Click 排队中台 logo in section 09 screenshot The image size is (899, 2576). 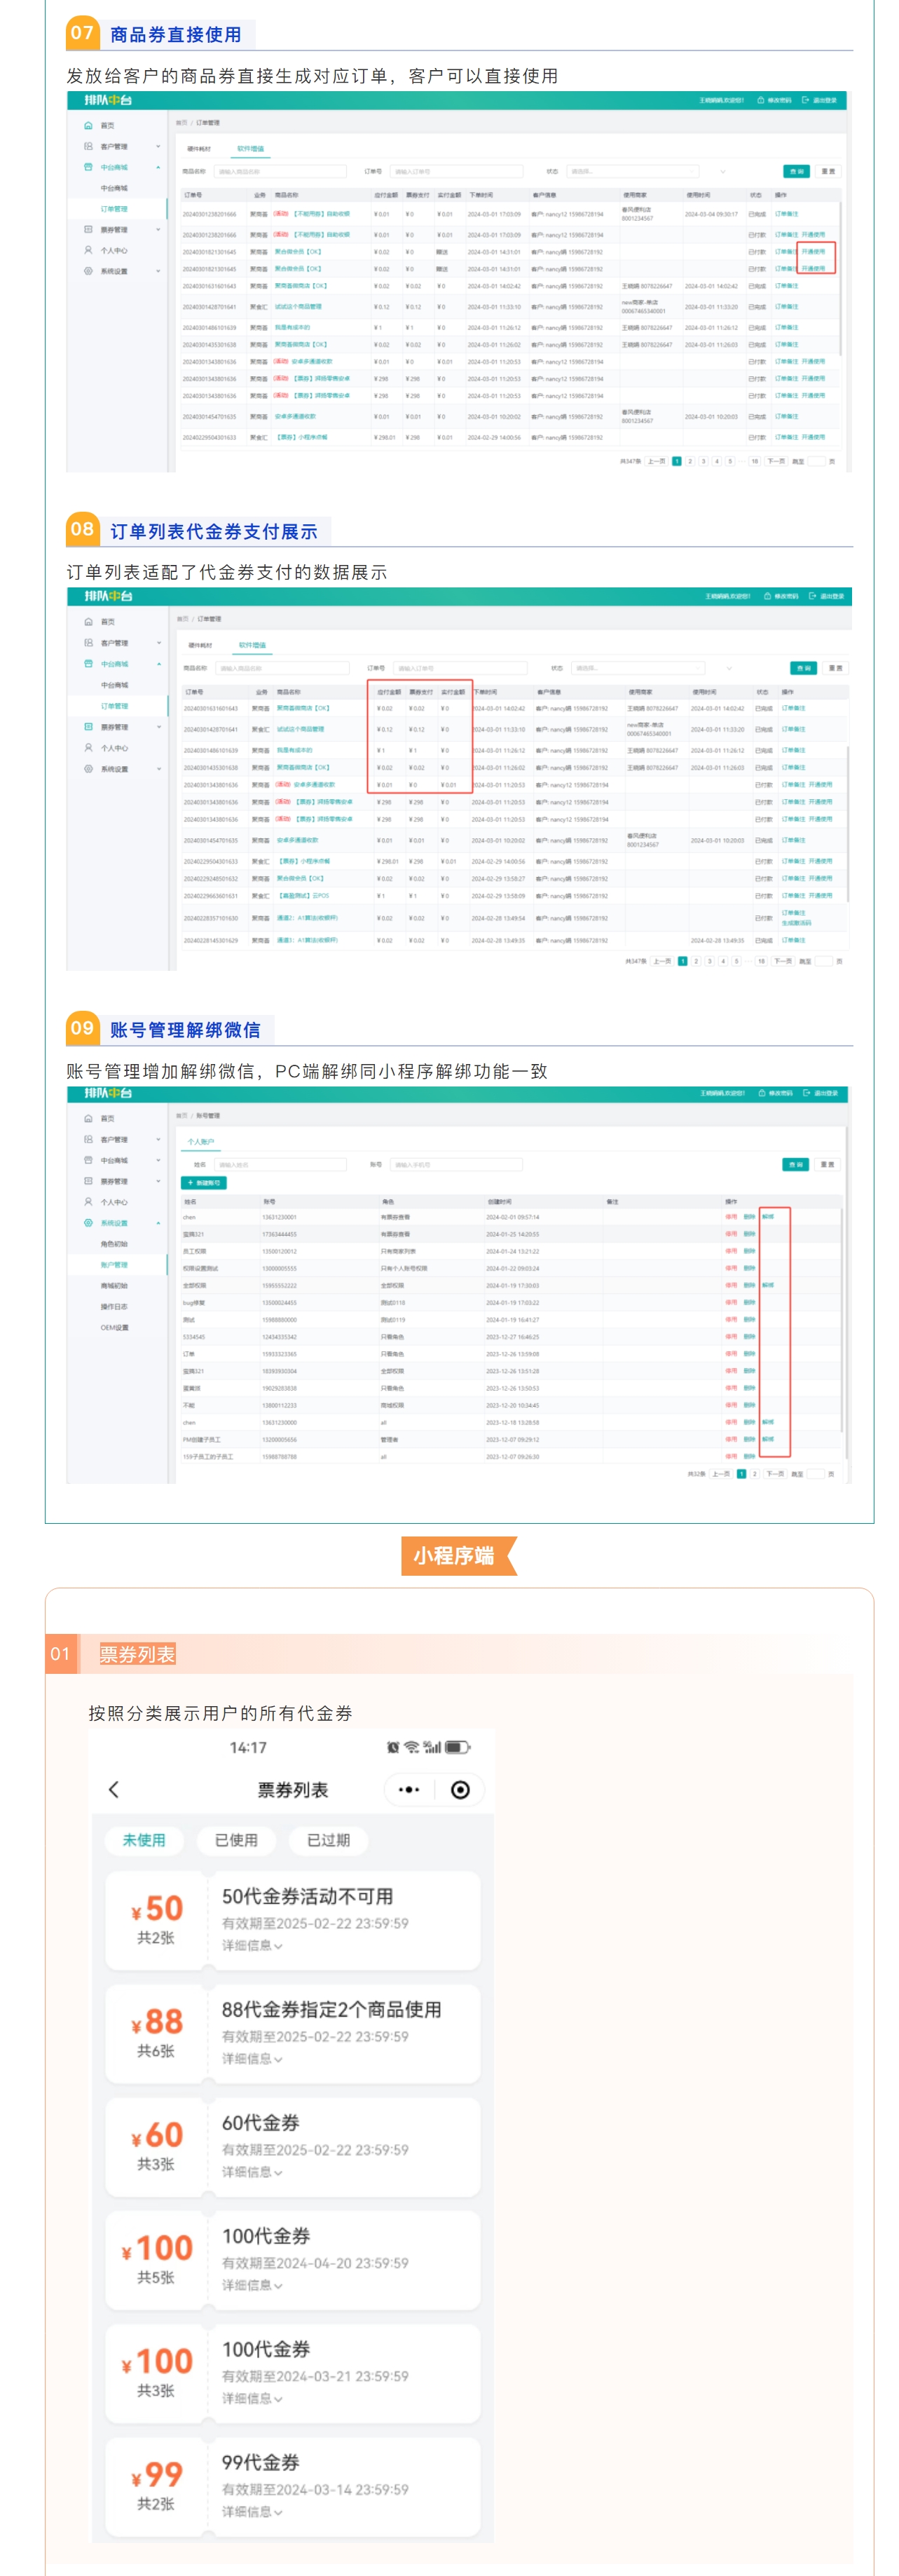point(108,1093)
